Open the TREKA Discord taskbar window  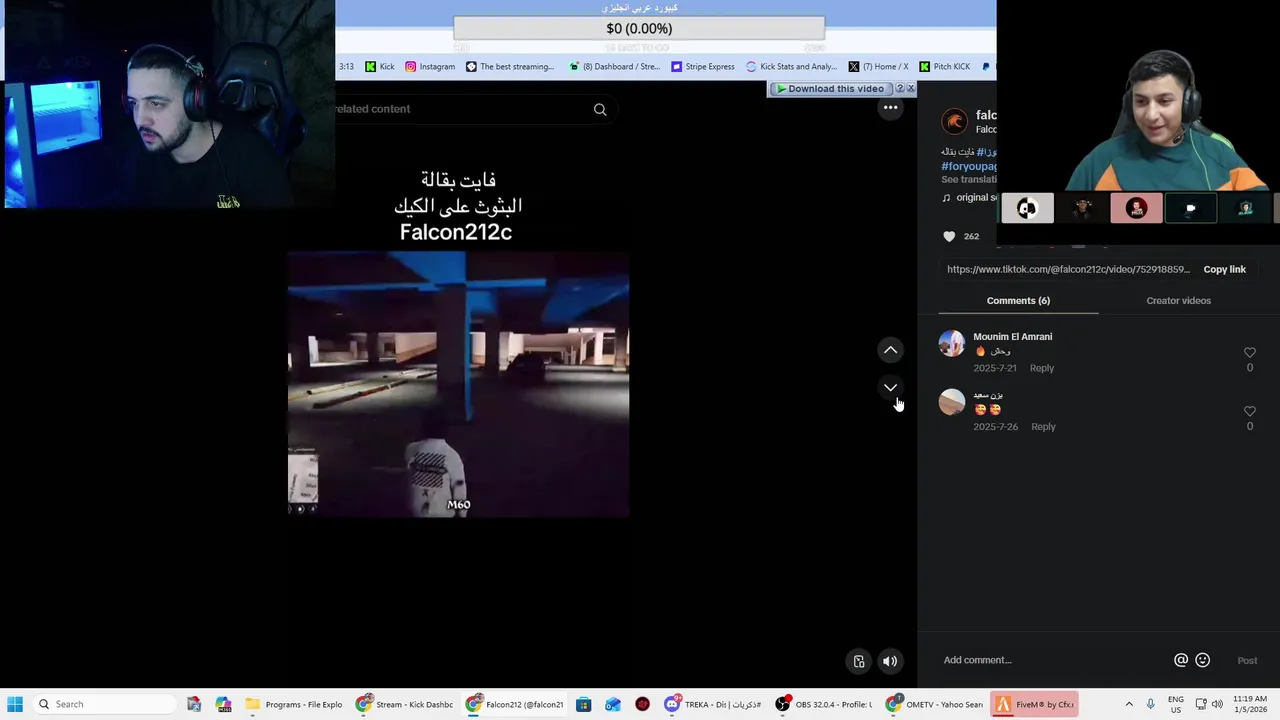(713, 704)
